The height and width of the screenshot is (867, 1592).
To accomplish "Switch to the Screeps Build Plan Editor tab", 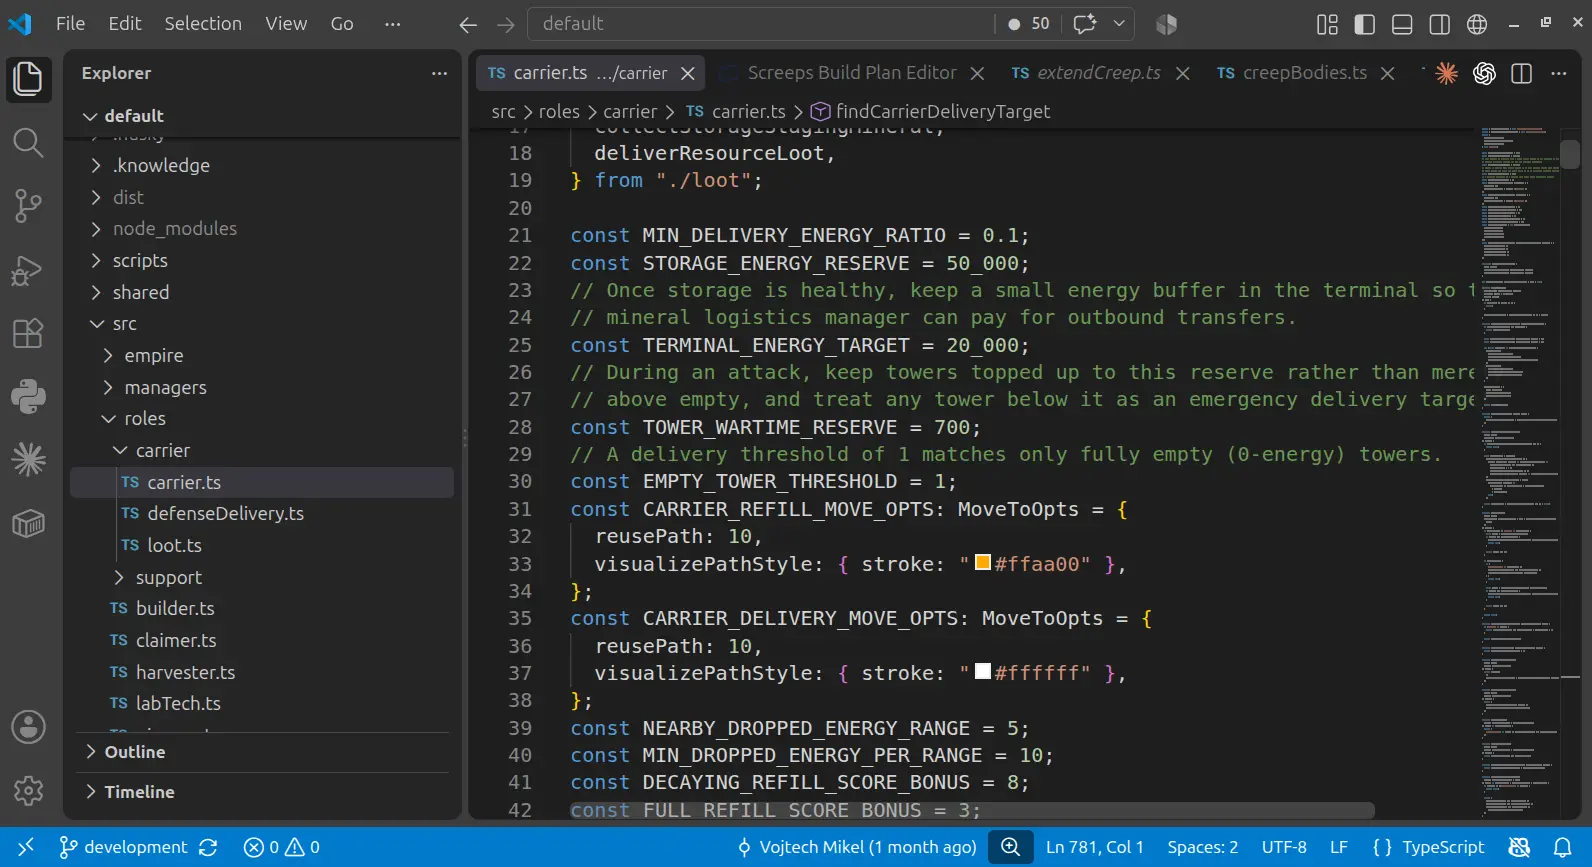I will [852, 73].
